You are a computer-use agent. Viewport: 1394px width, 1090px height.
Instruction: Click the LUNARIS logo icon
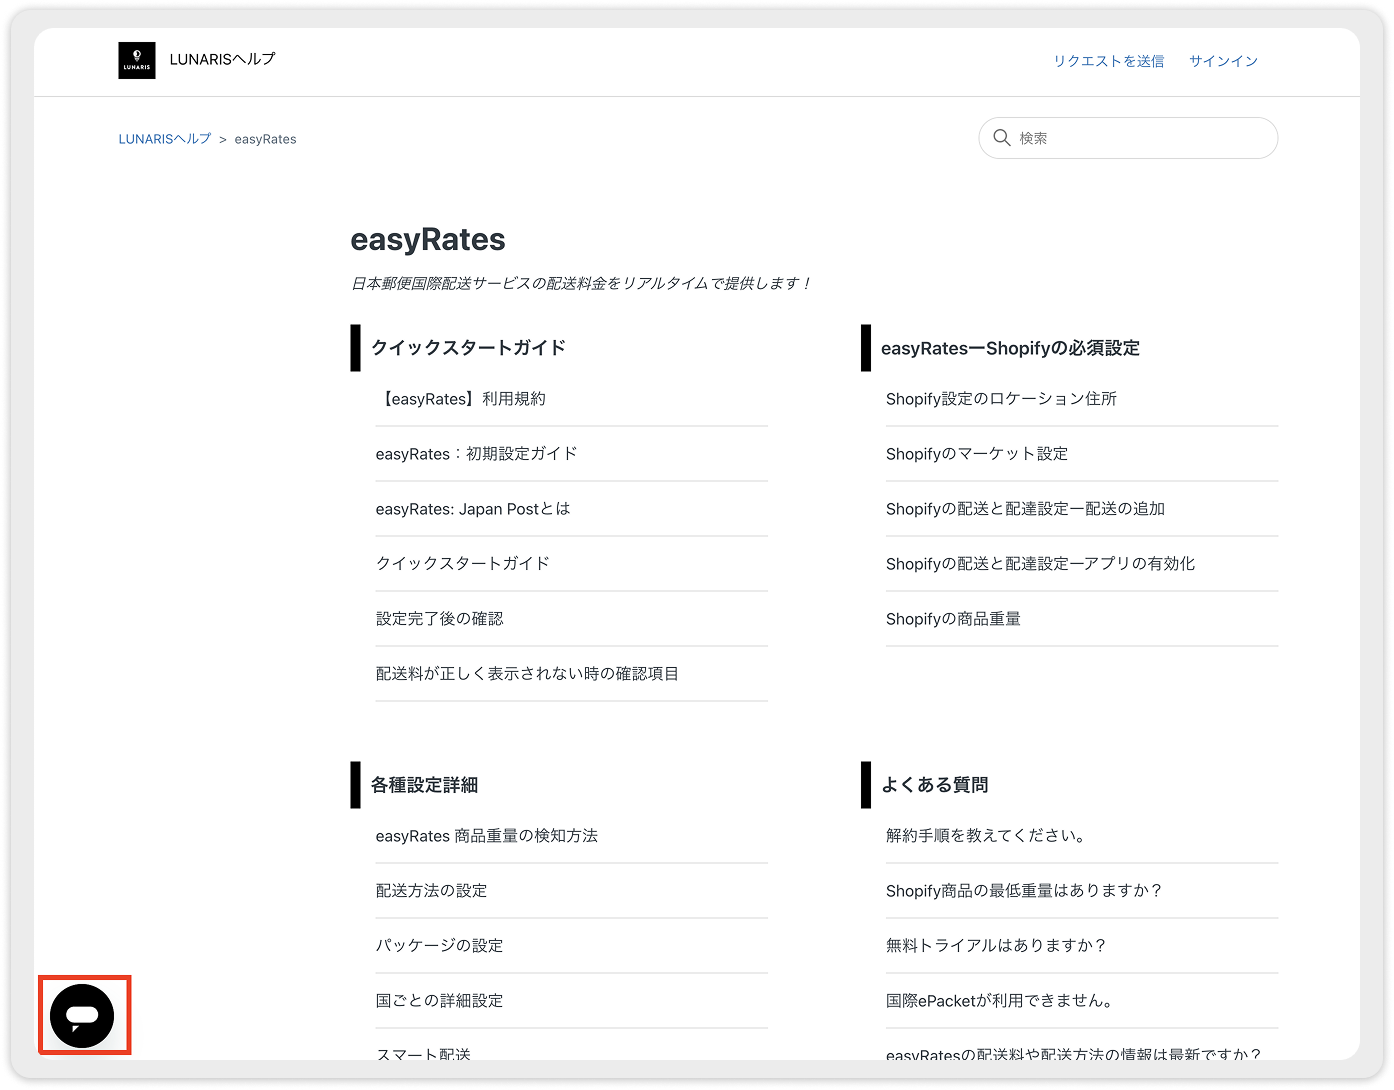click(137, 60)
